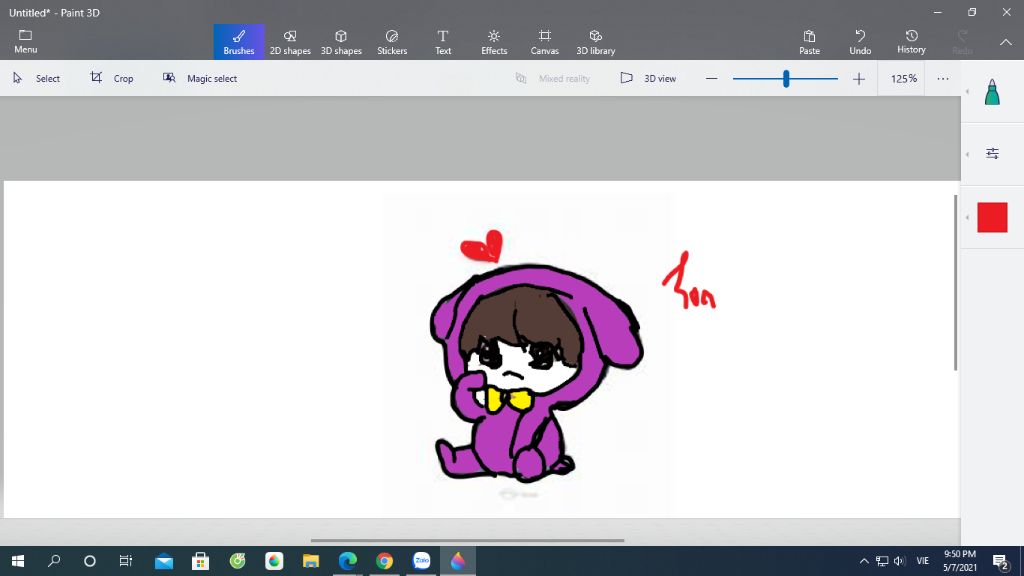Open the History panel
The height and width of the screenshot is (576, 1024).
point(911,42)
